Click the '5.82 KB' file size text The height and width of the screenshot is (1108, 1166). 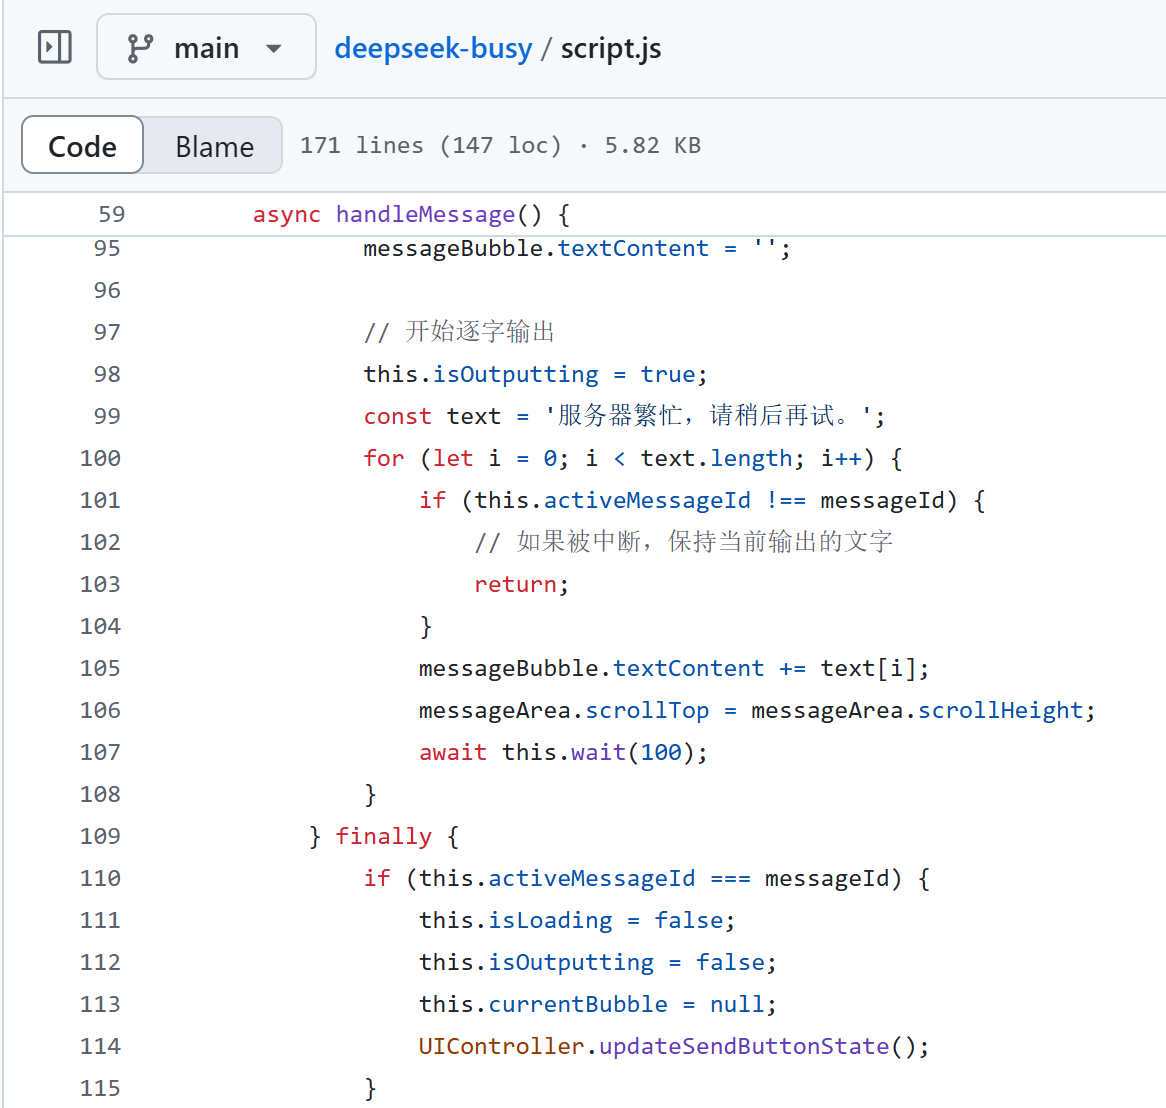[652, 145]
